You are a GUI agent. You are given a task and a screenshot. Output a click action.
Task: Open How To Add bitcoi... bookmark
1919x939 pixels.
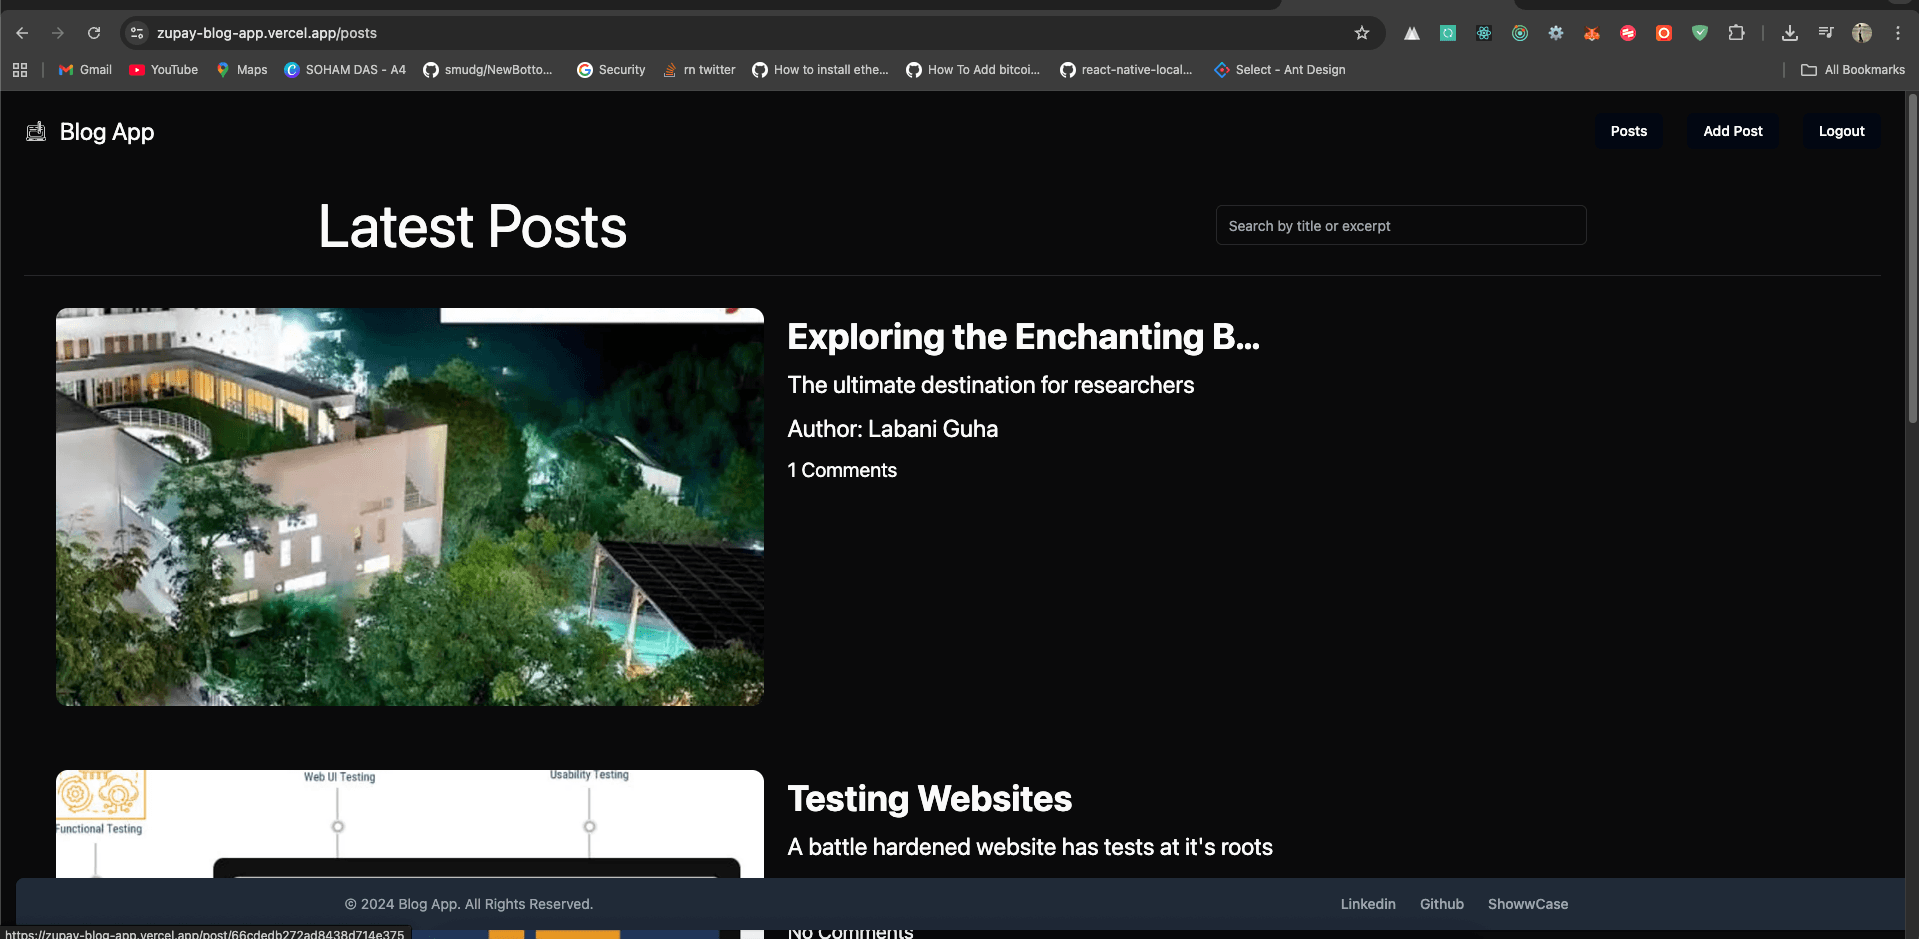973,70
